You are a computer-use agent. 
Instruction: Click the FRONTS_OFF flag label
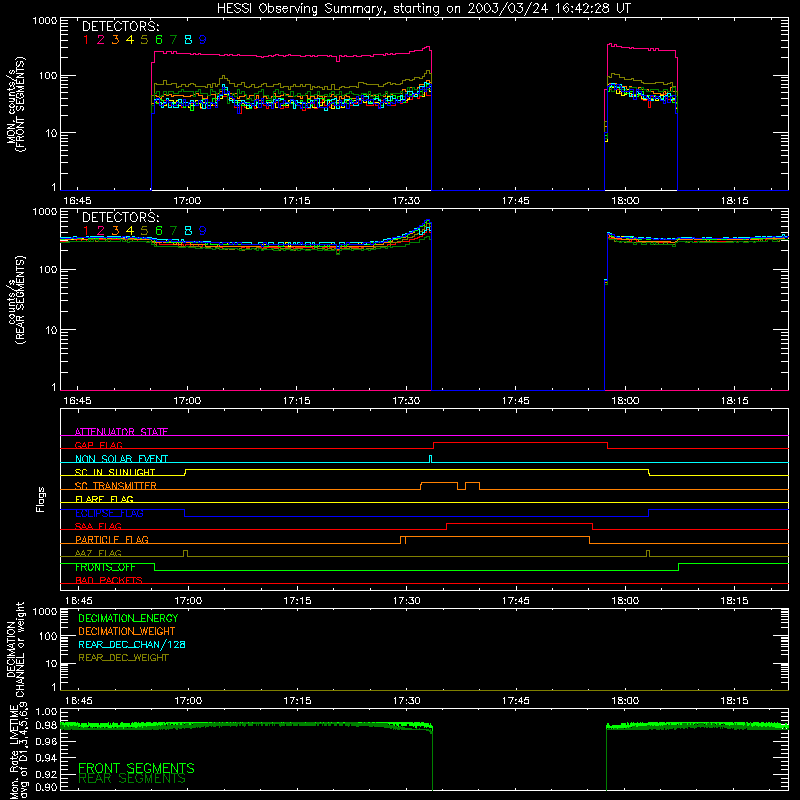pos(105,567)
